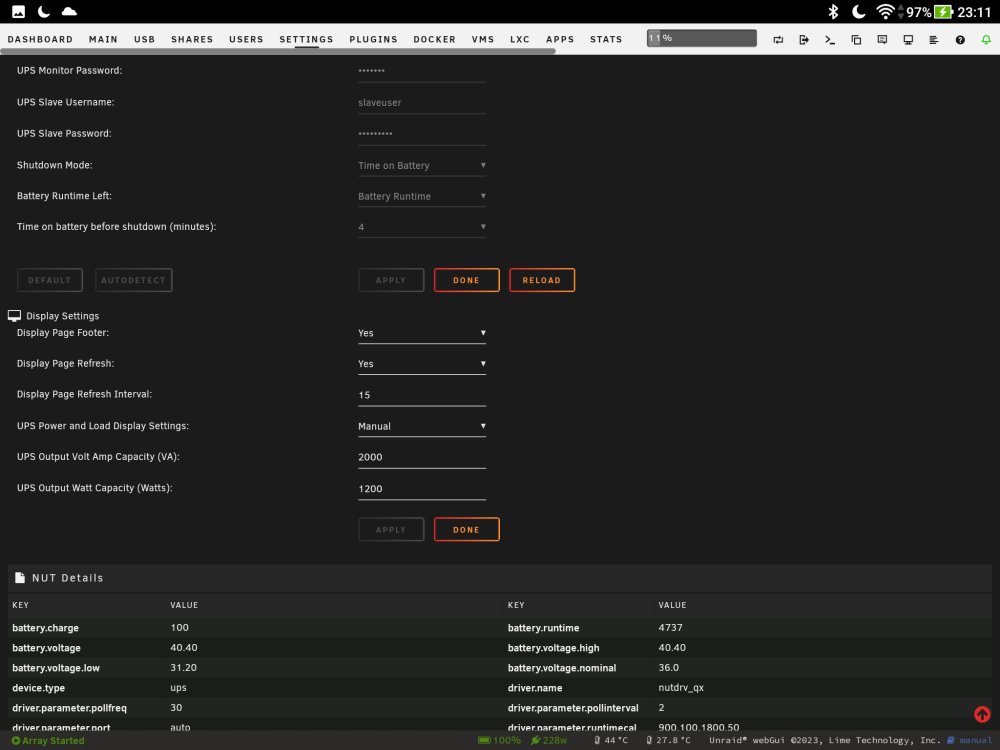Open the feedback speech-bubble icon
Image resolution: width=1000 pixels, height=750 pixels.
pyautogui.click(x=882, y=40)
